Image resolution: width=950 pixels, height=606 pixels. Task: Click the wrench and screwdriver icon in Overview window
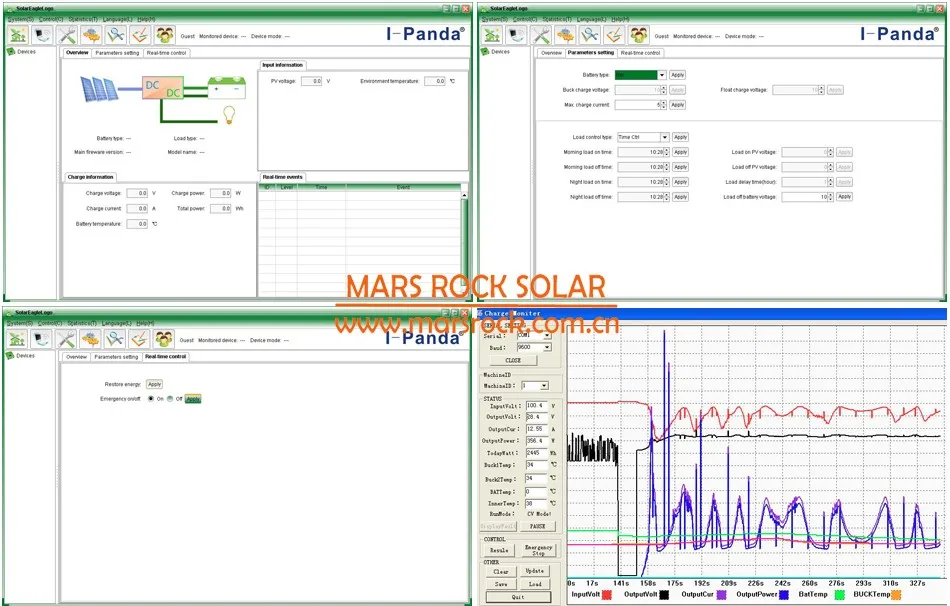click(67, 35)
